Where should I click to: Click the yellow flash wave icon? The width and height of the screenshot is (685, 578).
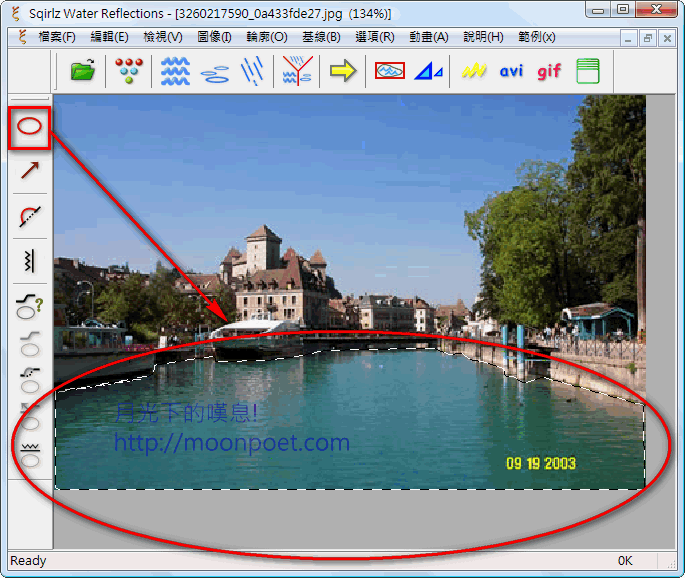[x=473, y=71]
